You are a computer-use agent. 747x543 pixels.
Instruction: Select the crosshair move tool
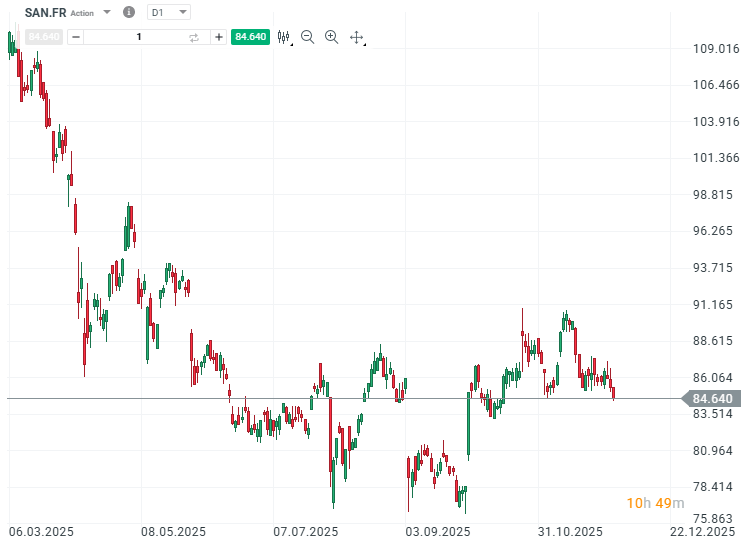tap(357, 38)
